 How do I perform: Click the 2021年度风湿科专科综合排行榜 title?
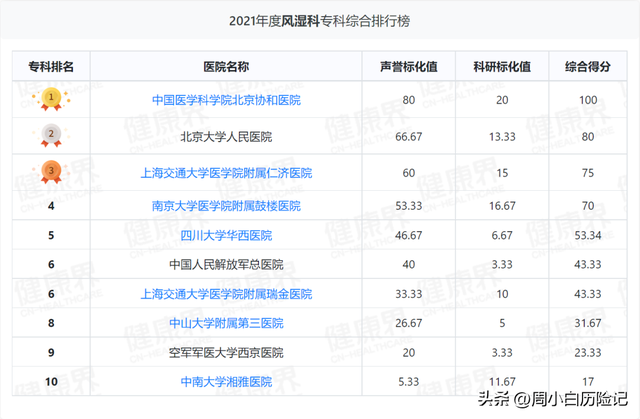pyautogui.click(x=320, y=21)
